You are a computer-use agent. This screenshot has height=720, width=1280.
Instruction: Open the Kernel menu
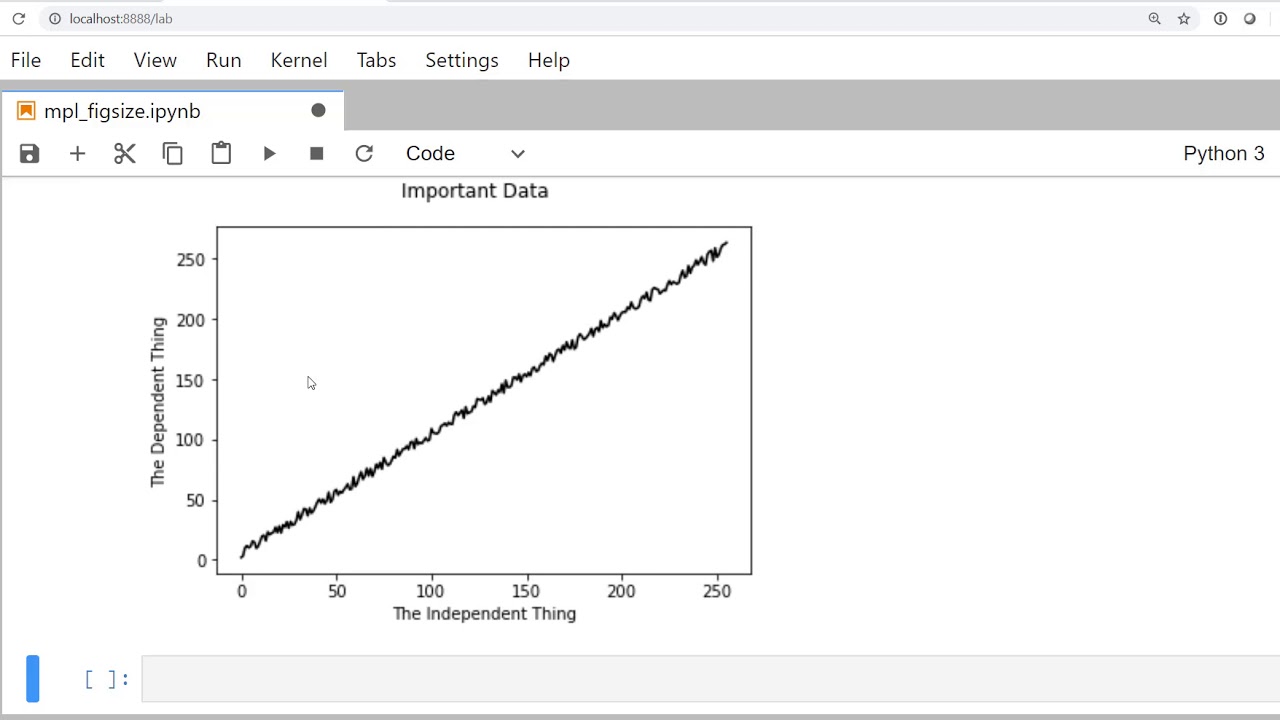point(299,60)
